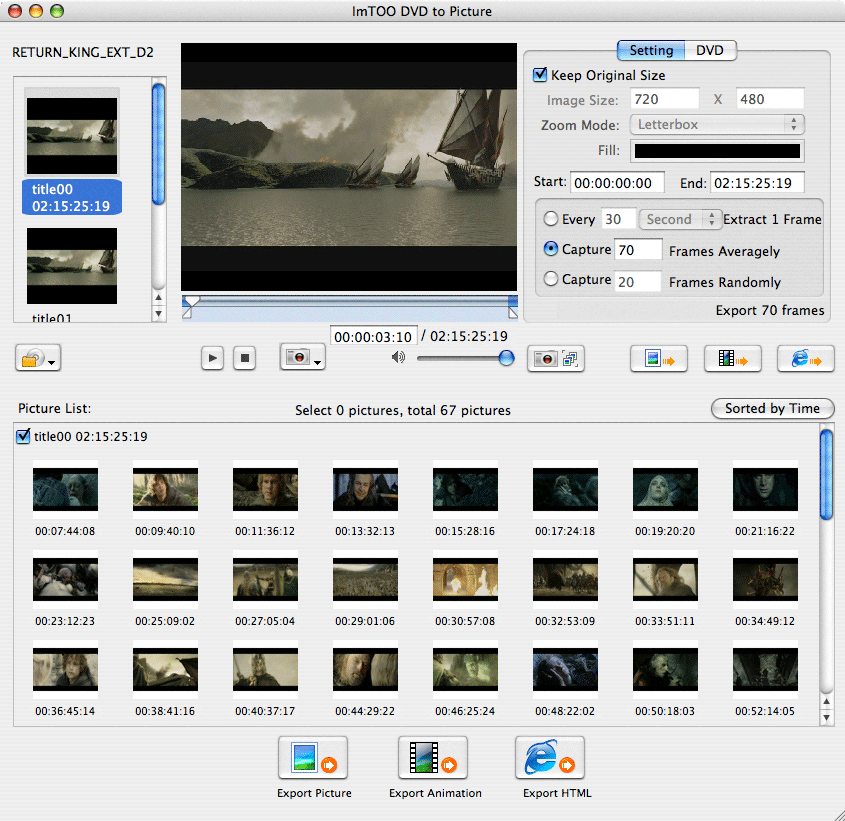The image size is (845, 821).
Task: Click the small export HTML toolbar icon
Action: tap(806, 359)
